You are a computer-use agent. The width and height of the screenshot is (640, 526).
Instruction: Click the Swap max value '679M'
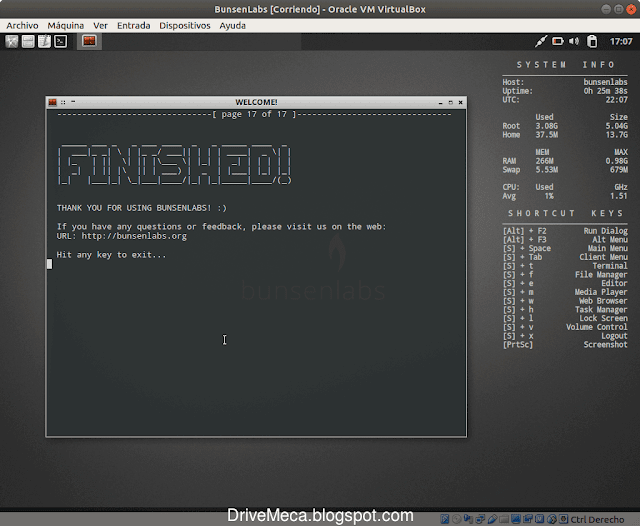coord(619,170)
